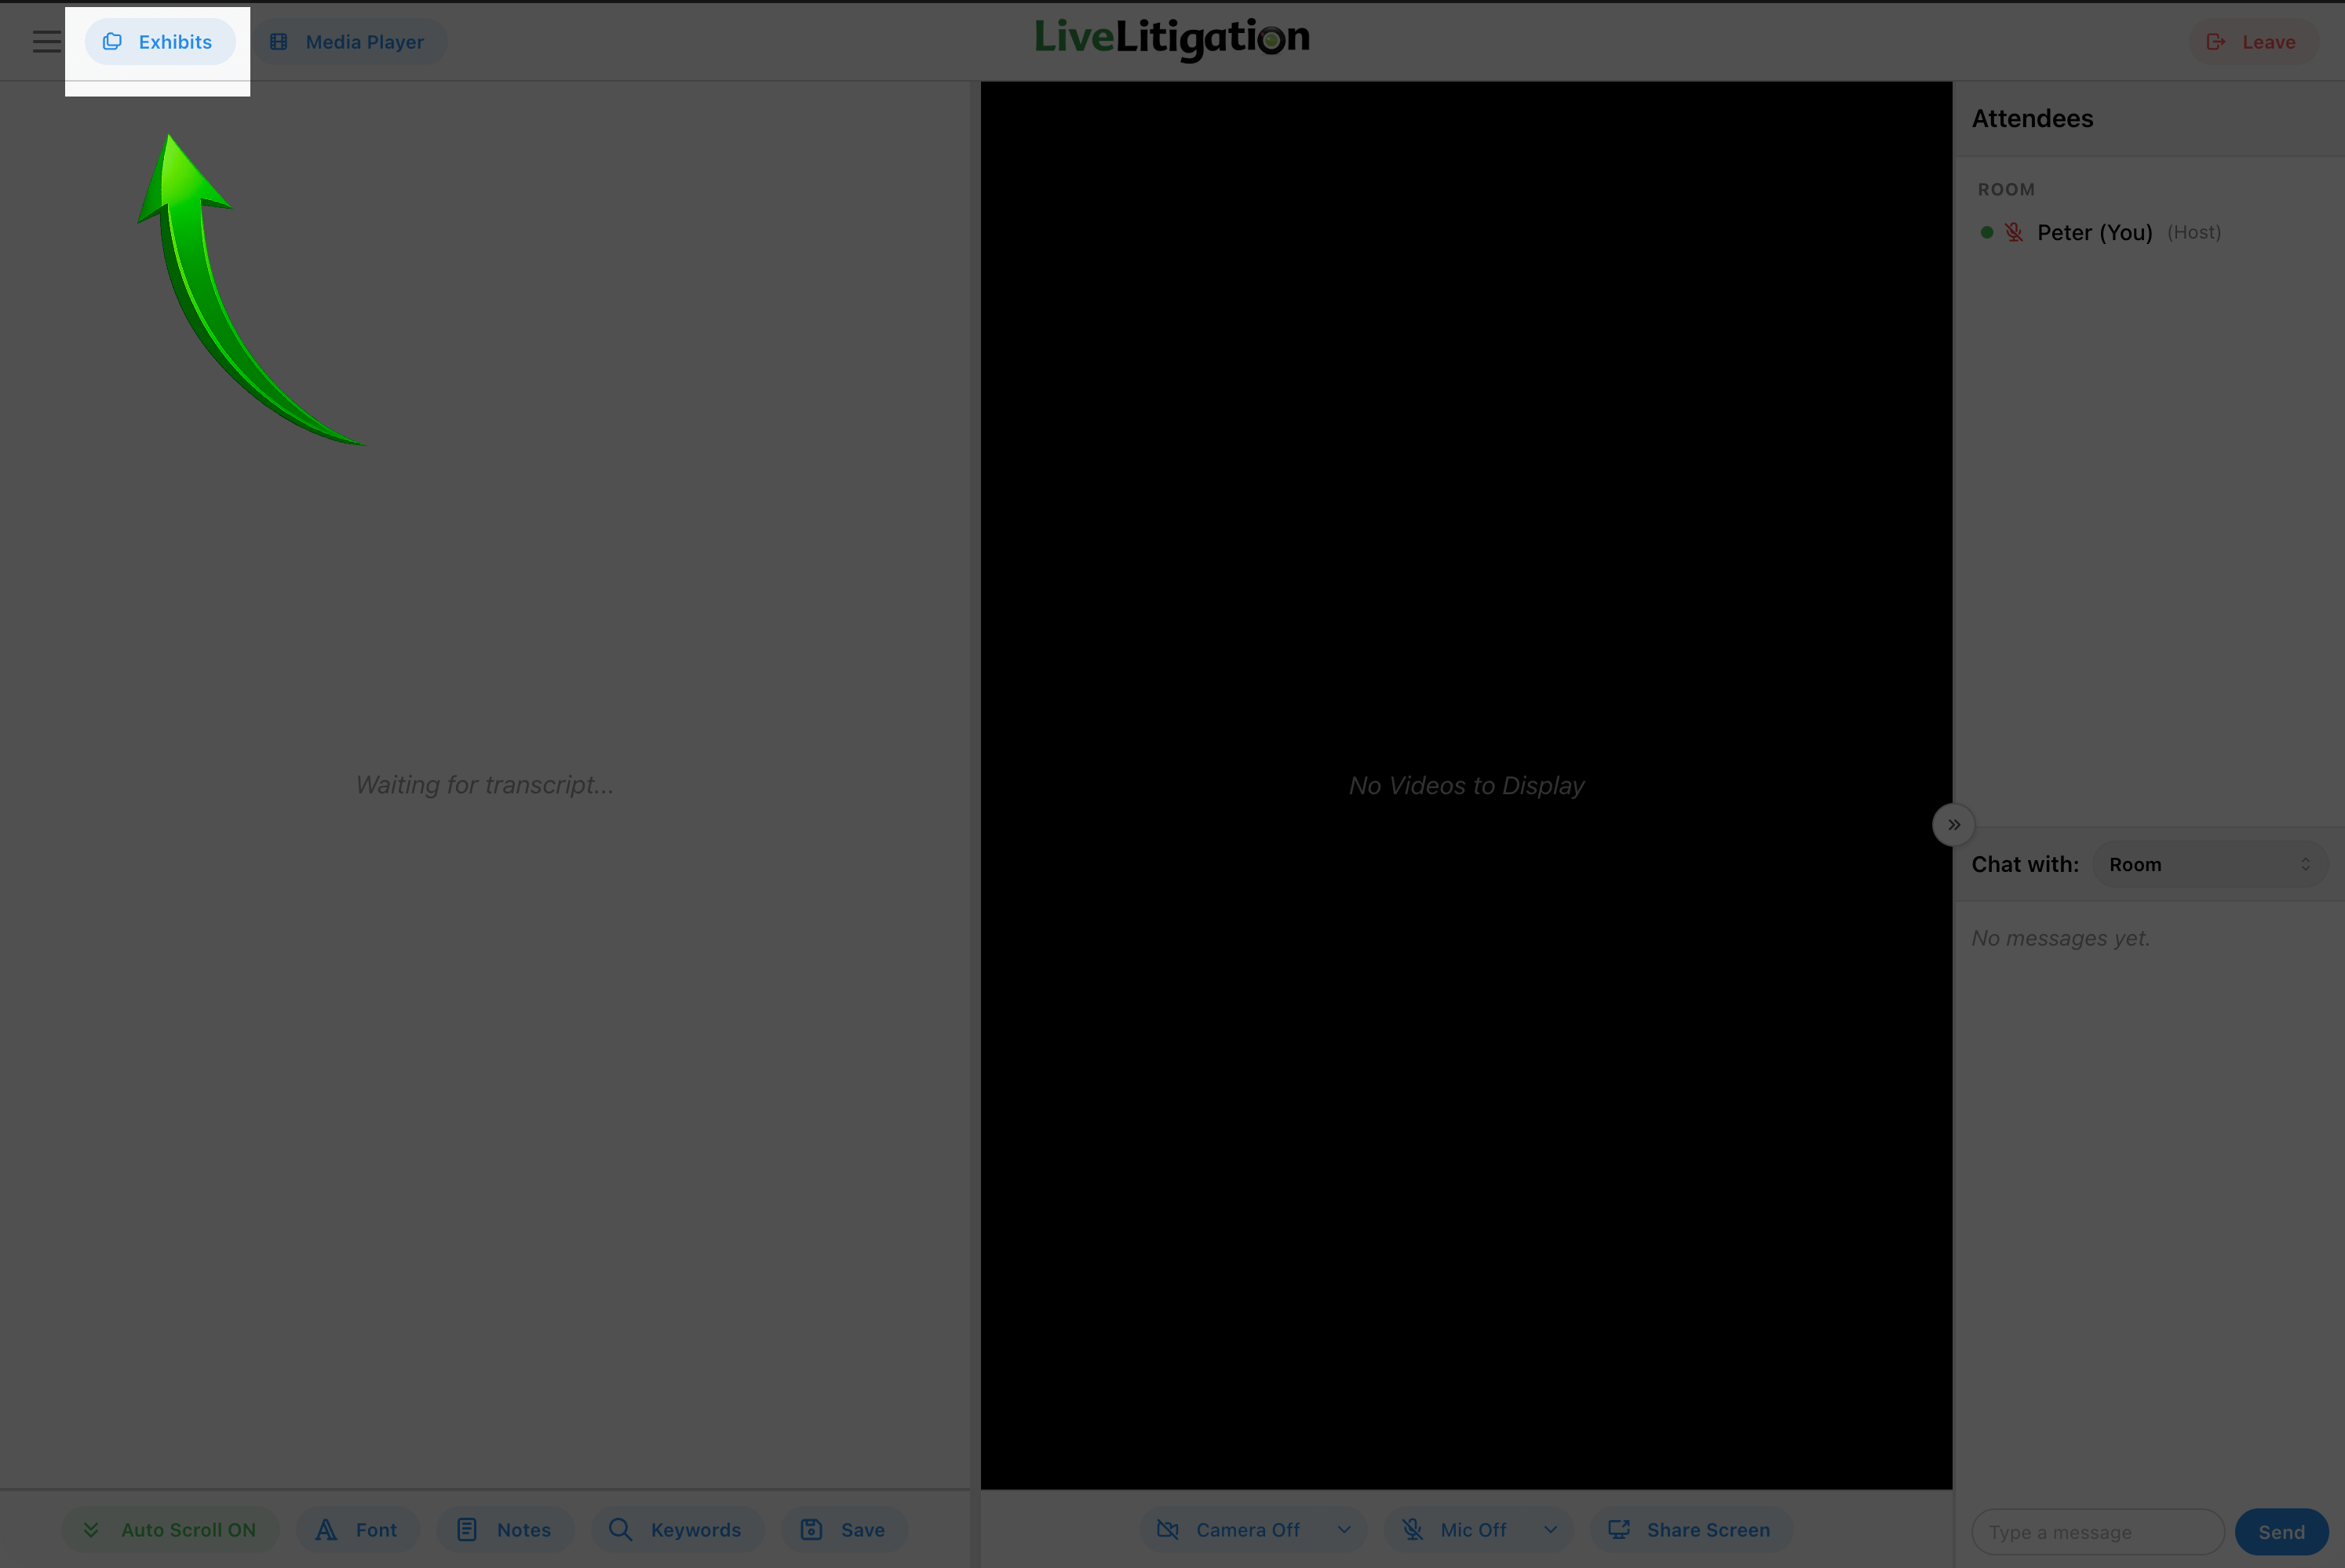Image resolution: width=2345 pixels, height=1568 pixels.
Task: Turn on the camera
Action: (1230, 1530)
